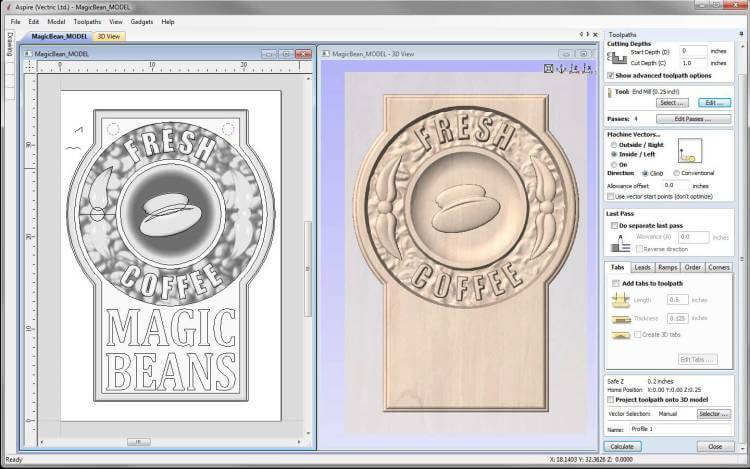This screenshot has width=750, height=469.
Task: Switch to the MagicBean_MODEL document tab
Action: (60, 36)
